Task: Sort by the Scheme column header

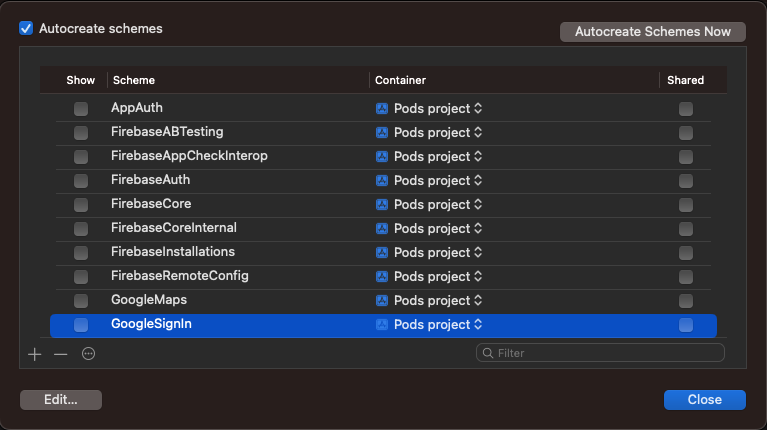Action: coord(134,80)
